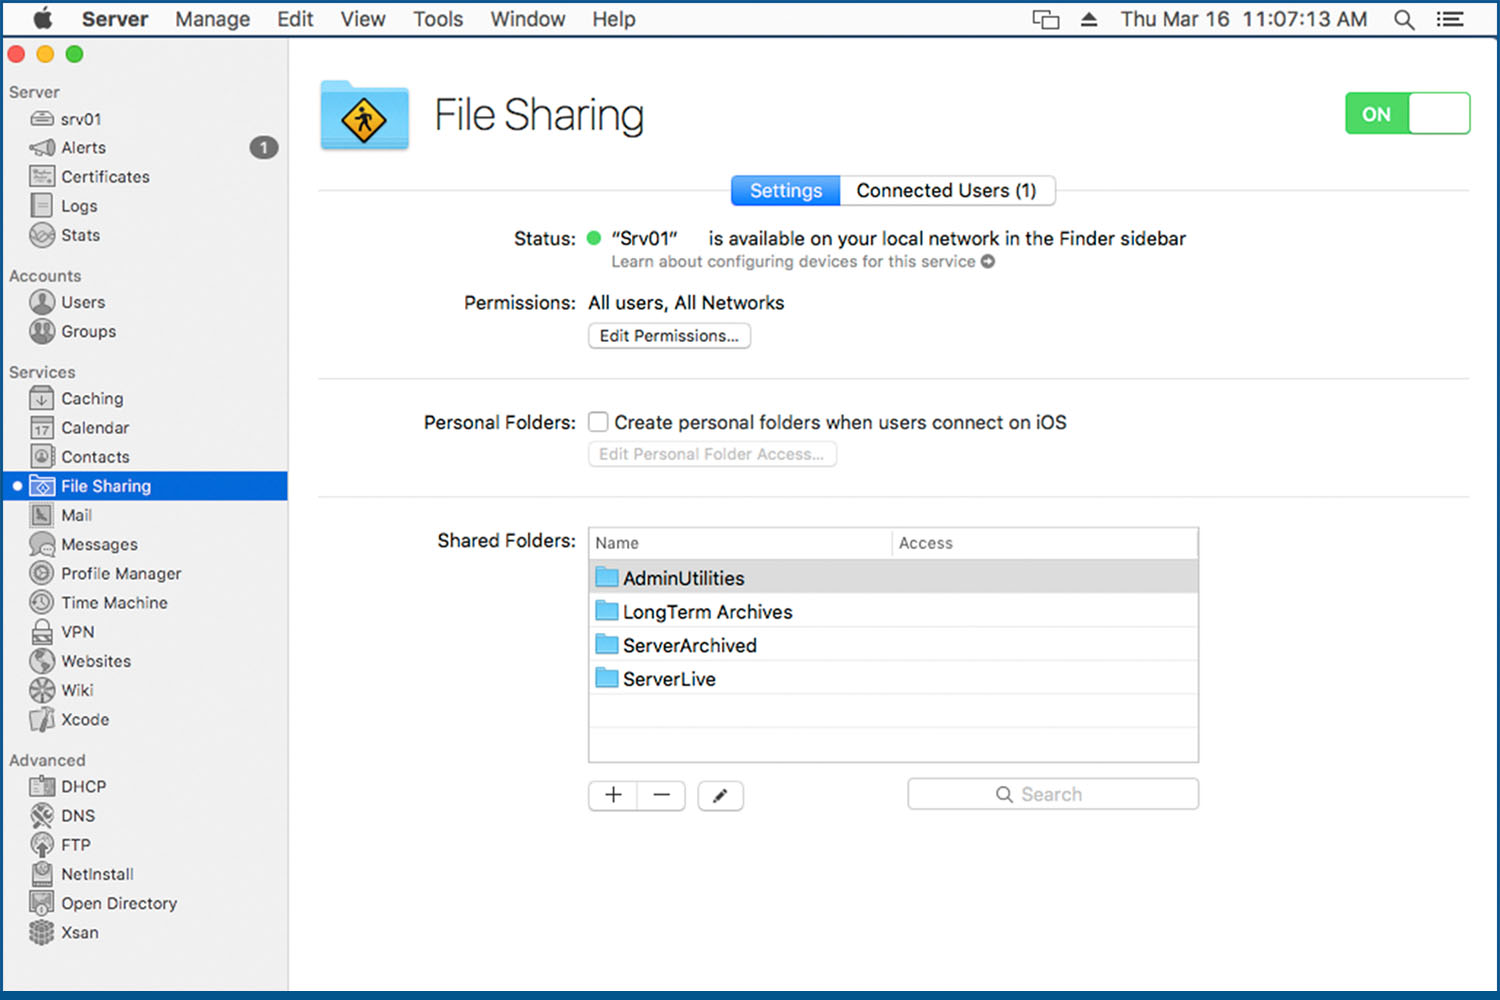Select ServerArchived shared folder
Image resolution: width=1500 pixels, height=1000 pixels.
tap(893, 645)
